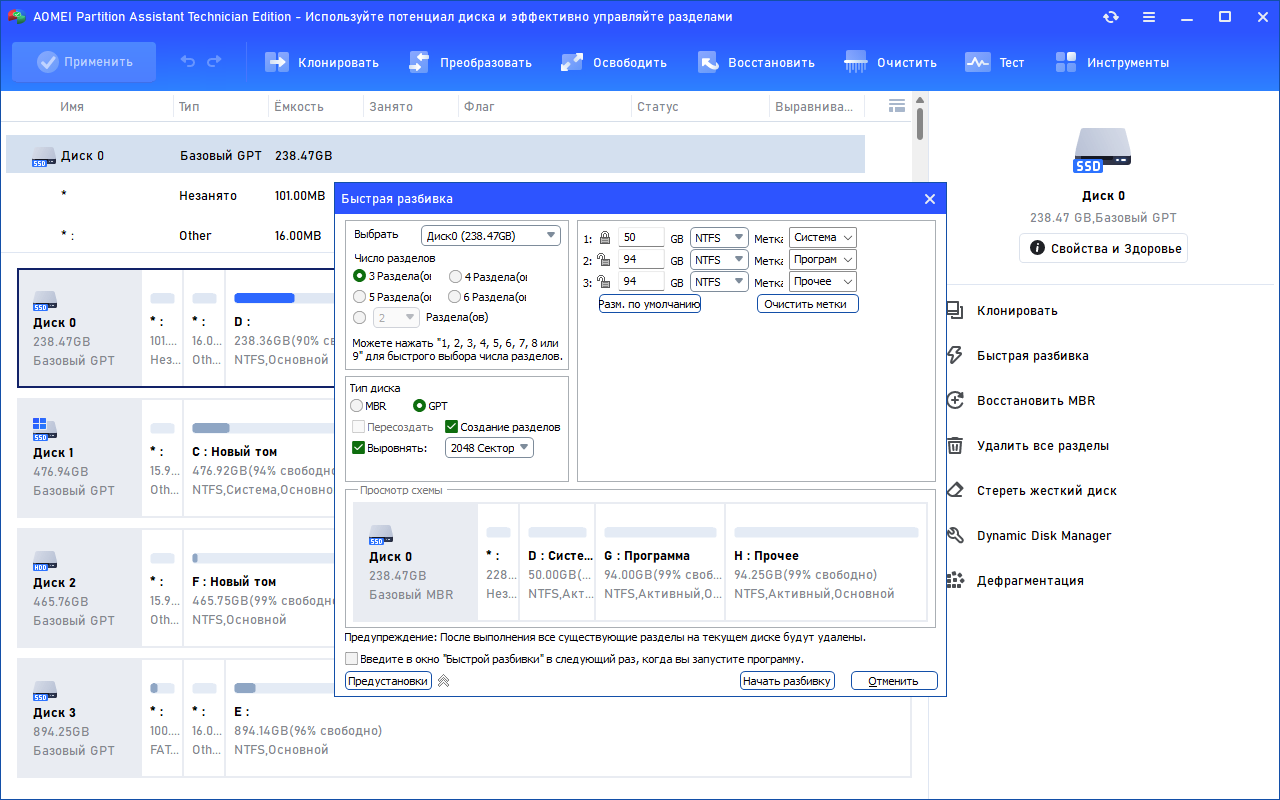The height and width of the screenshot is (800, 1280).
Task: Open file system dropdown for partition 1
Action: 719,237
